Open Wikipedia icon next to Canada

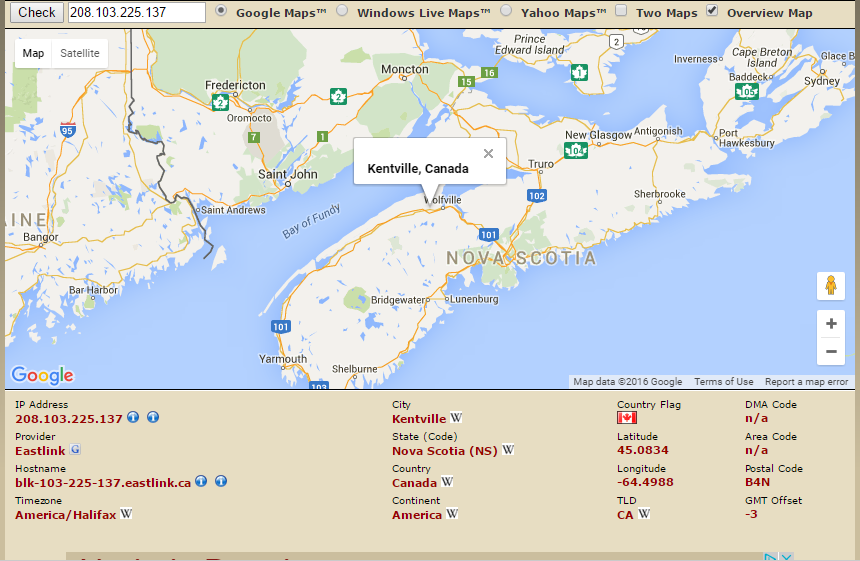tap(447, 481)
